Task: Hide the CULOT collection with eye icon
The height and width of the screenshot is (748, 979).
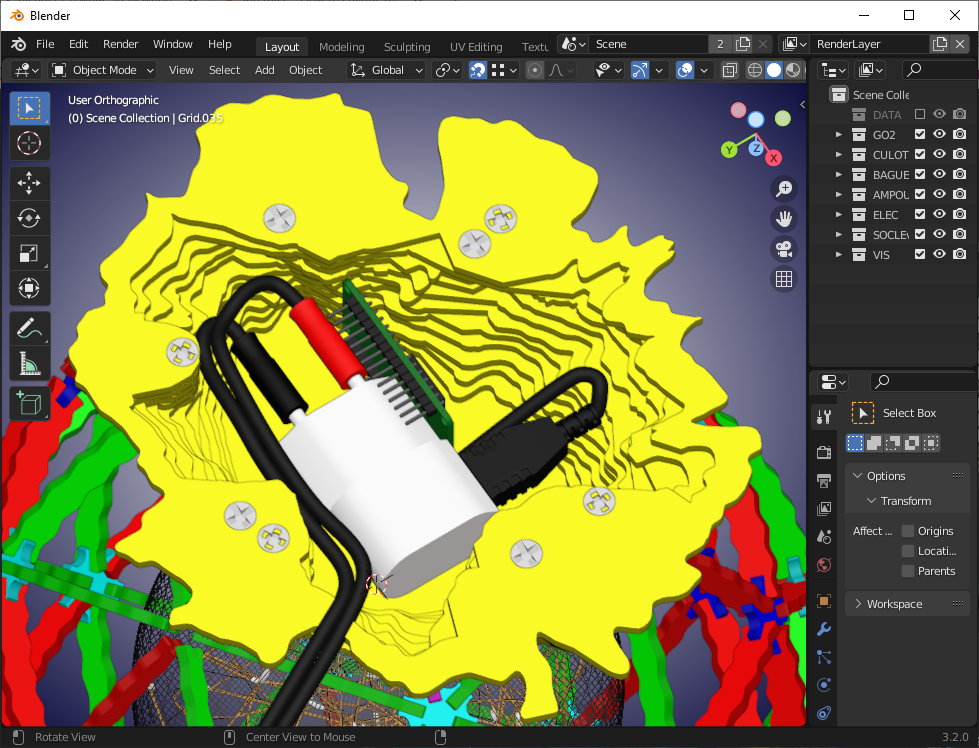Action: click(939, 155)
